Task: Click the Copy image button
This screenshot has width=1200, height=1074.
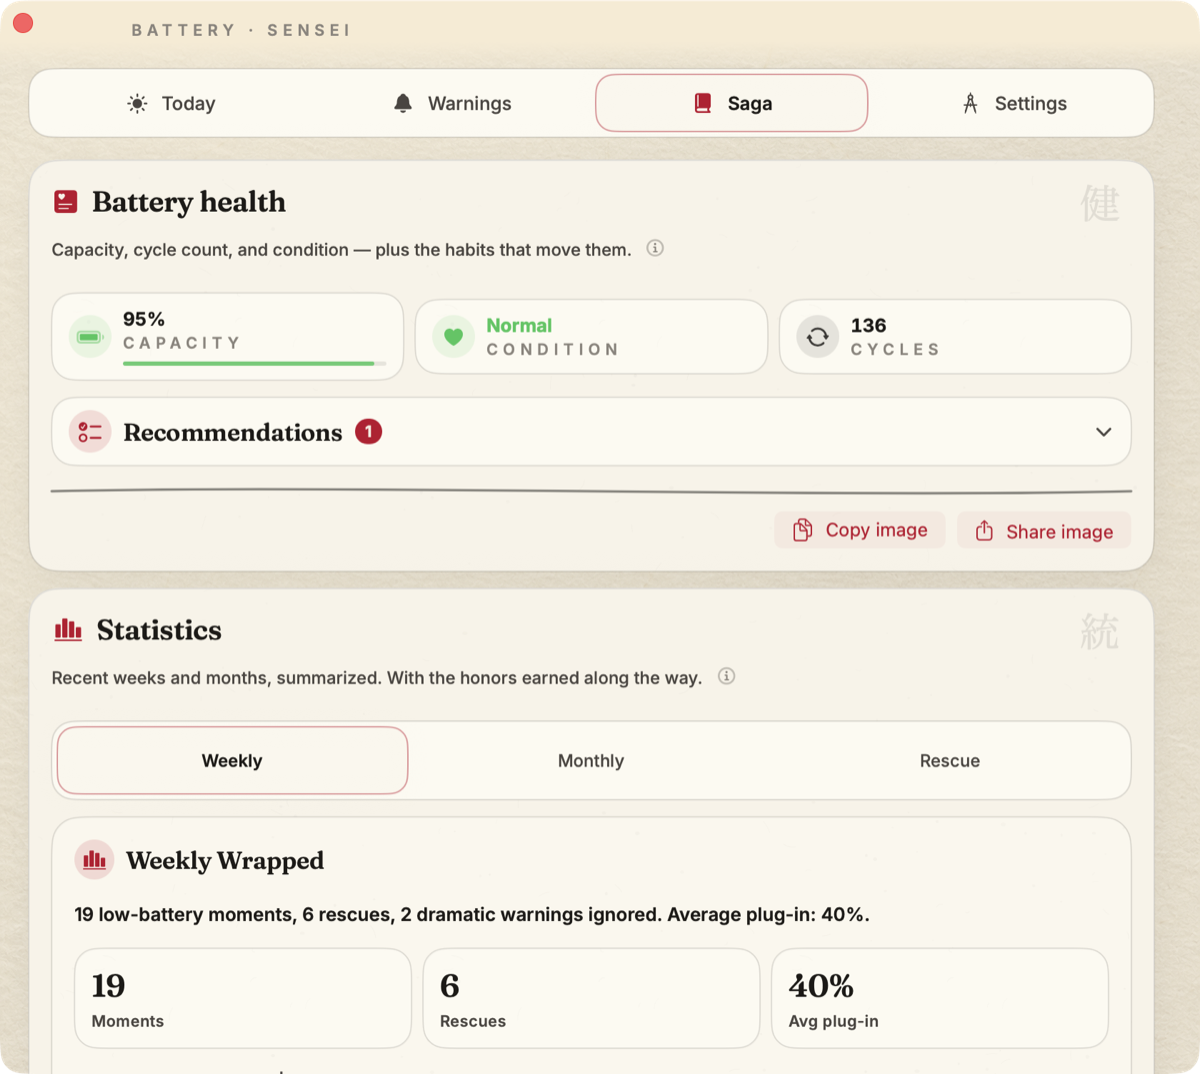Action: (860, 530)
